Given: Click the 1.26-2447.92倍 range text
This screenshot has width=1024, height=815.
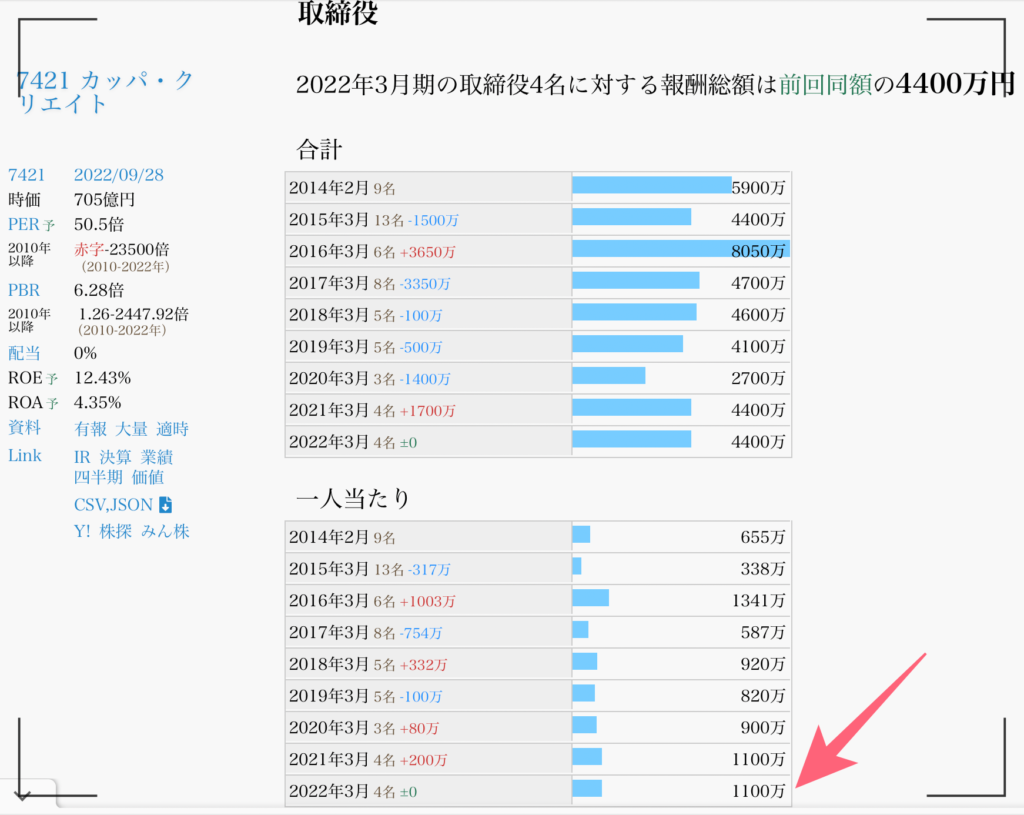Looking at the screenshot, I should (x=133, y=314).
